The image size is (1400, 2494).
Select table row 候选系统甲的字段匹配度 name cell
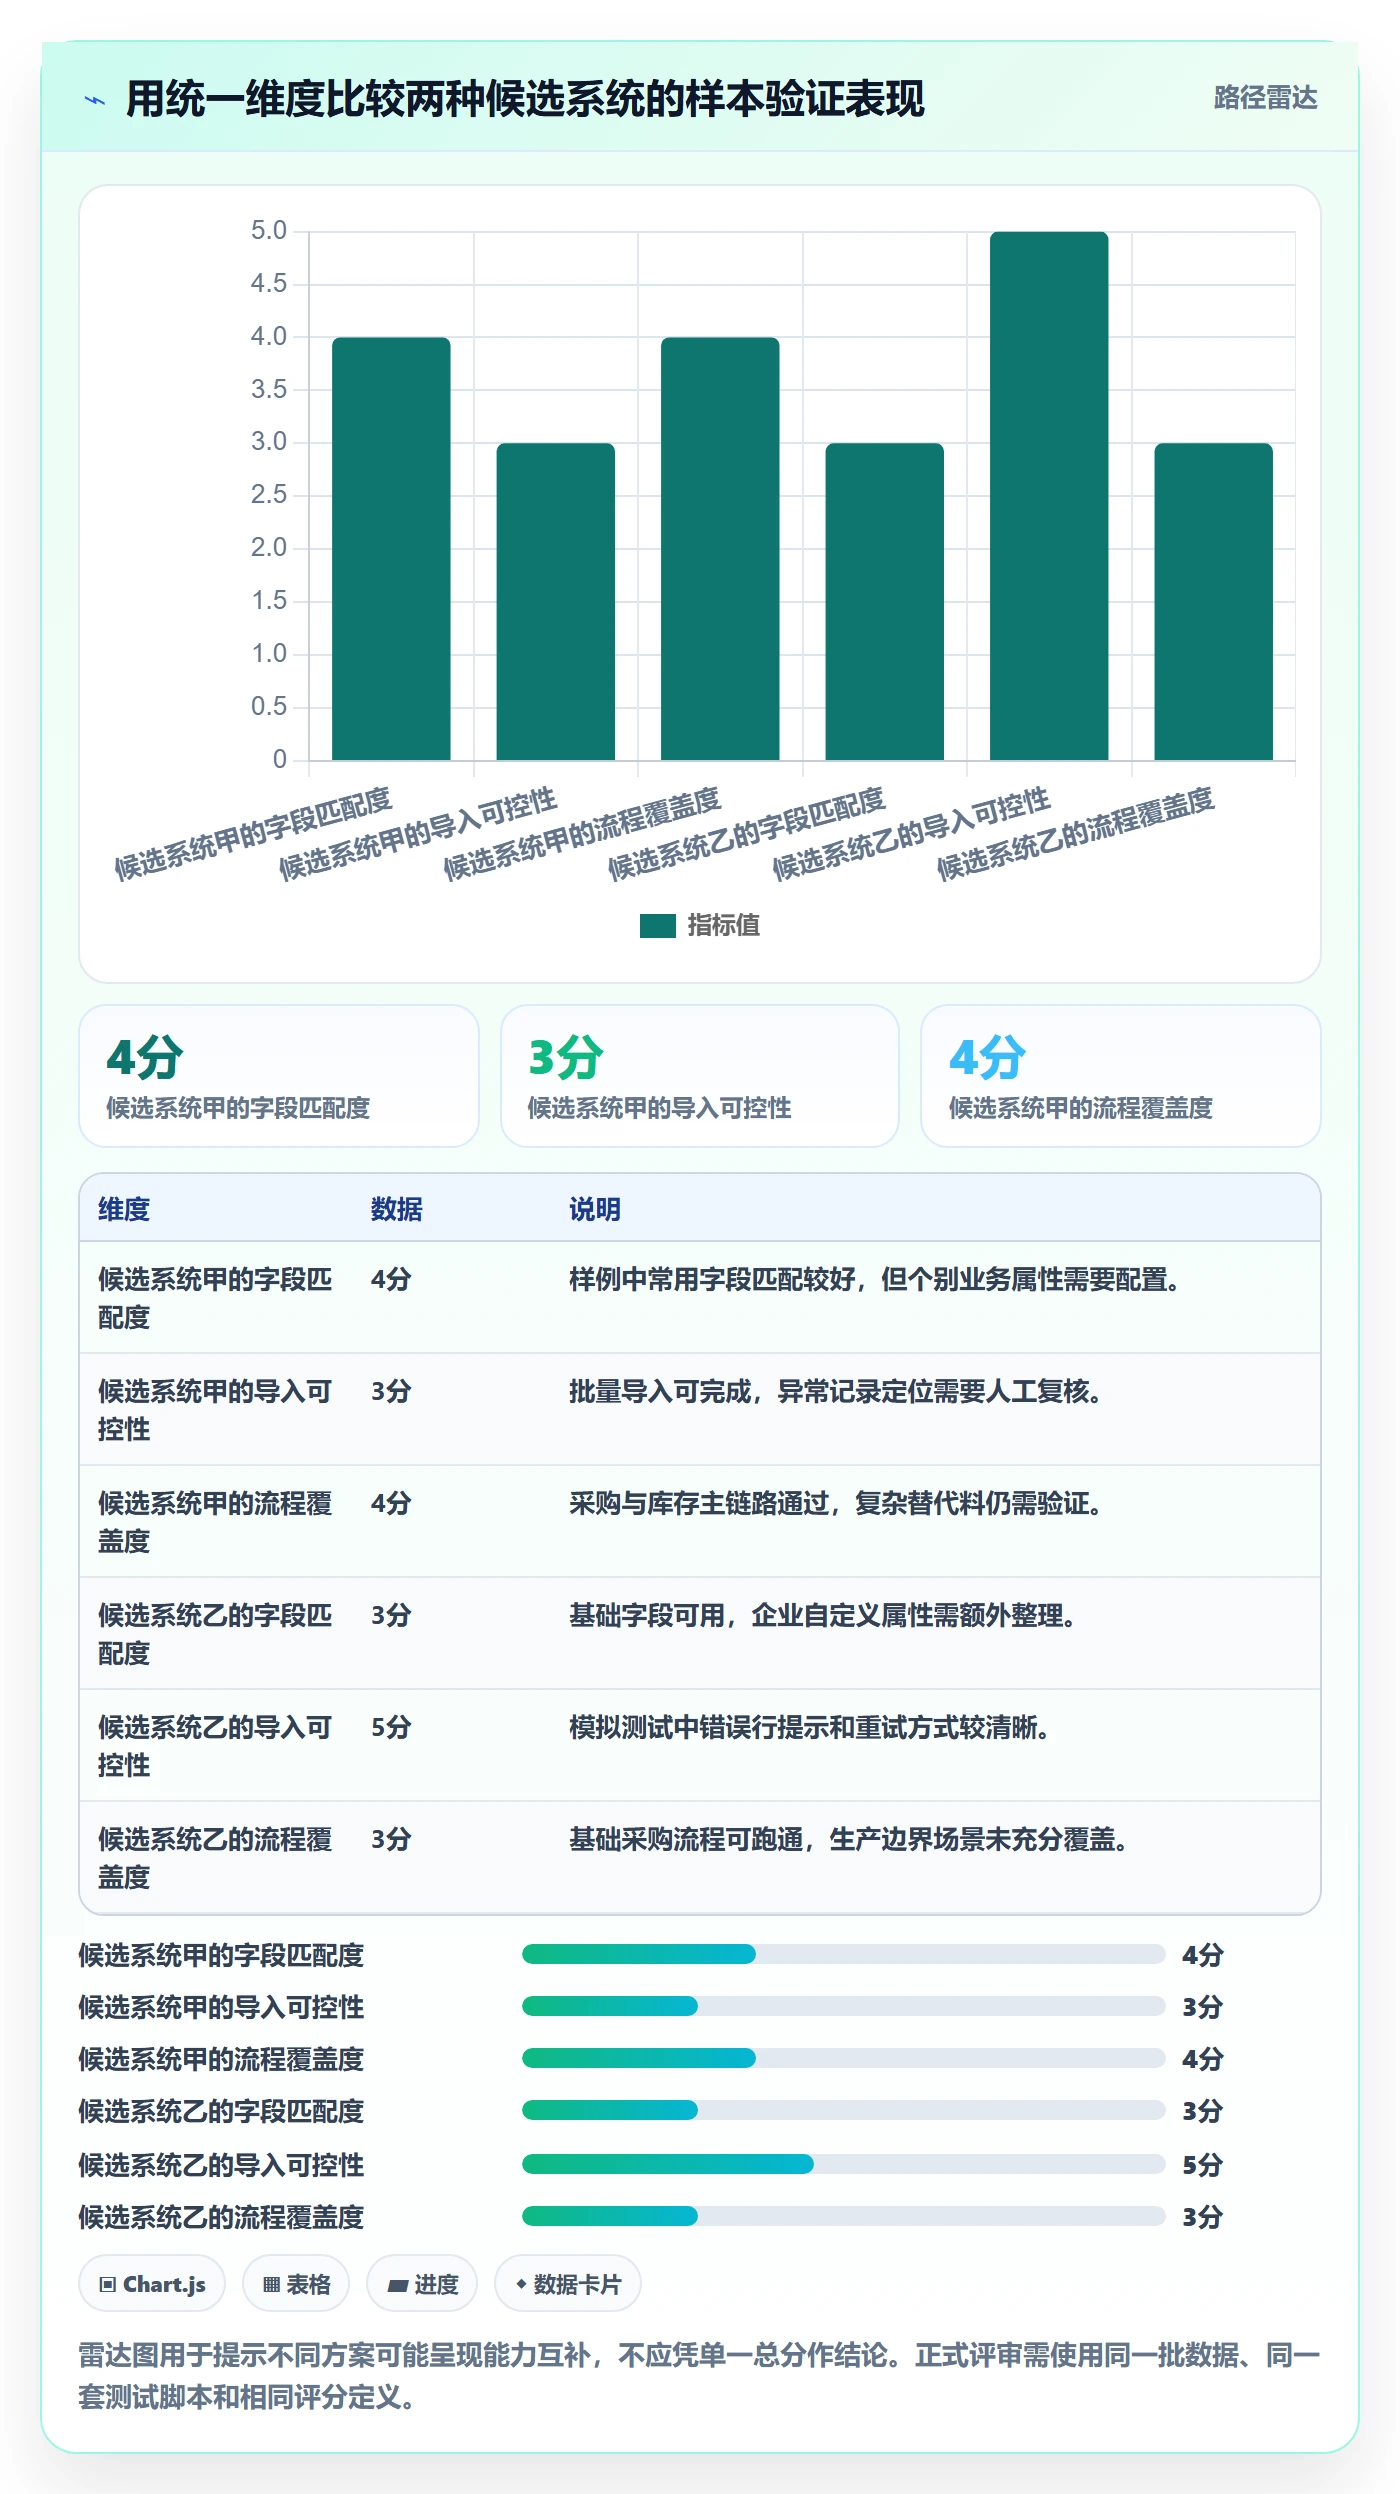click(215, 1298)
